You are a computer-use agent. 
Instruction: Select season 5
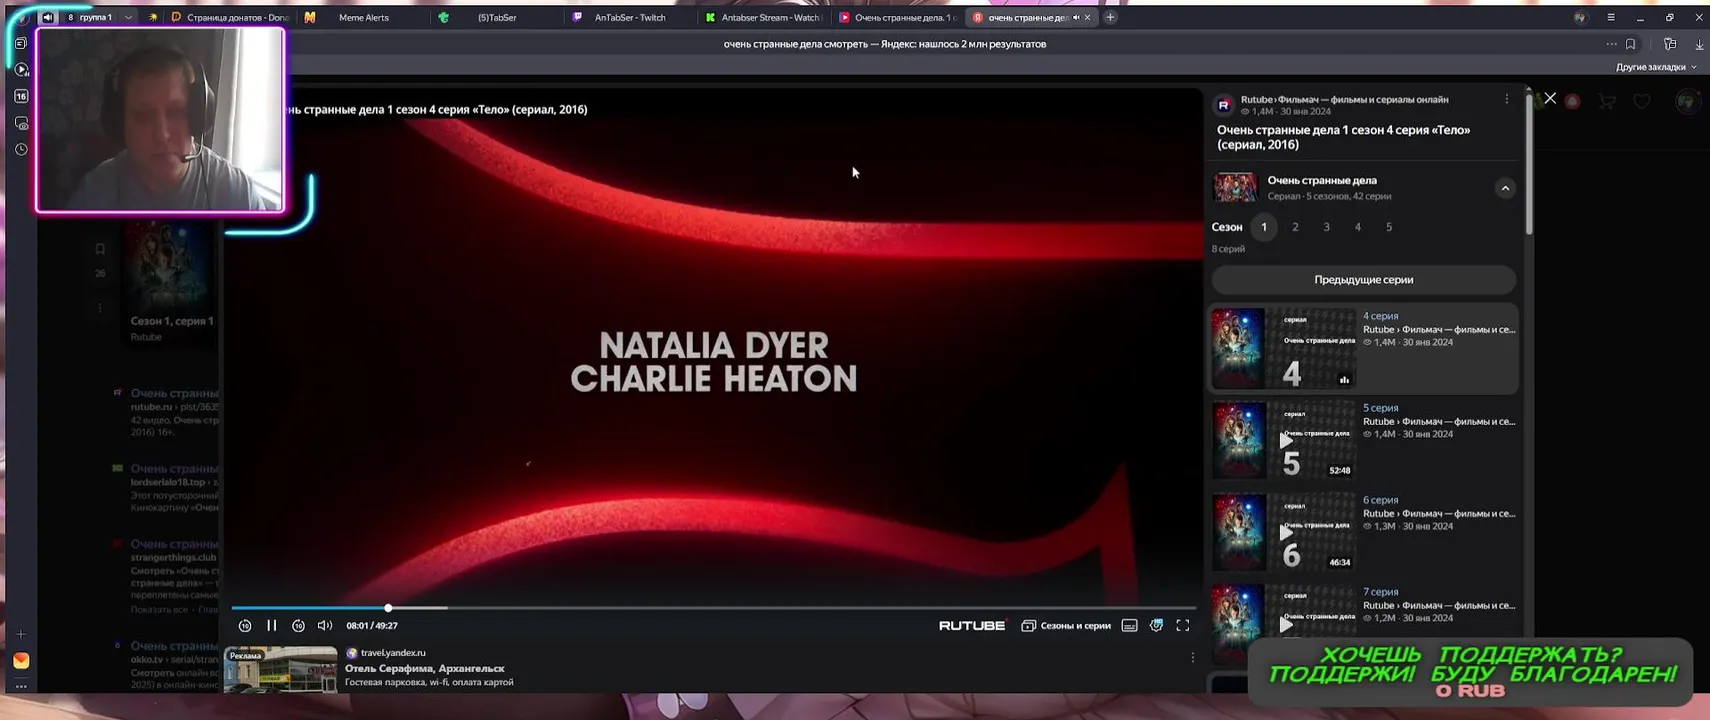click(x=1389, y=227)
